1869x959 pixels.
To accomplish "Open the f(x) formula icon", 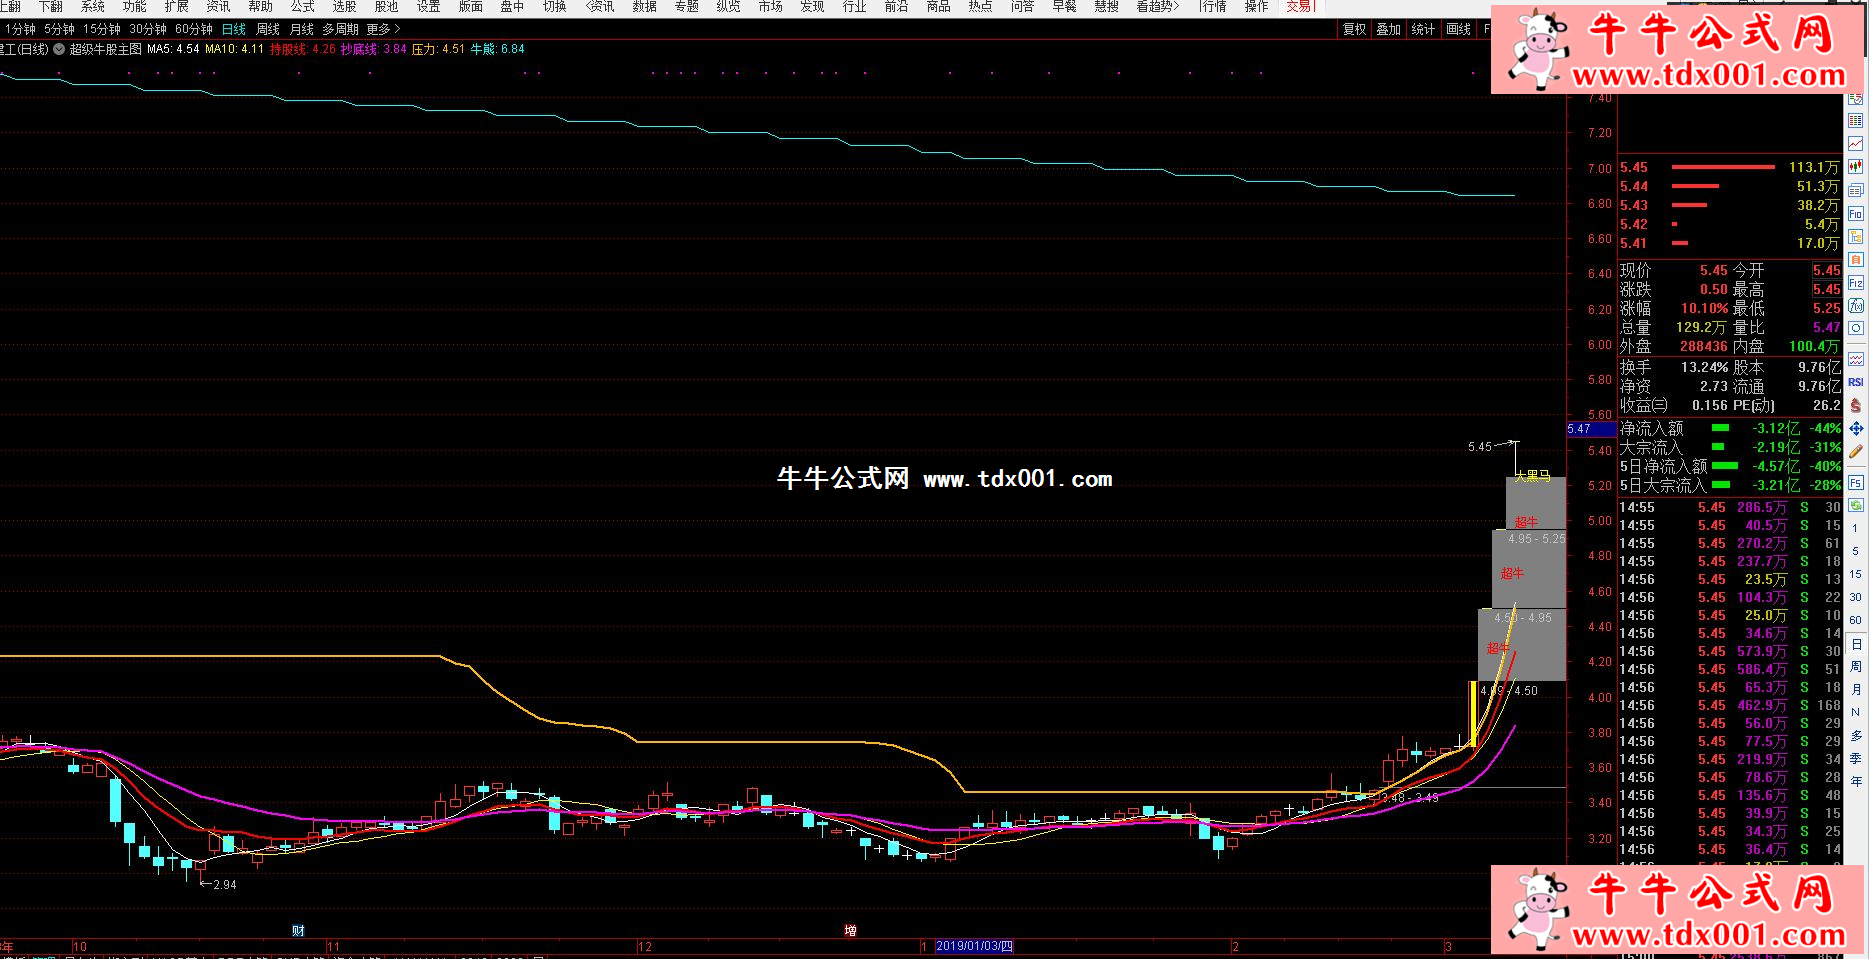I will [1855, 305].
